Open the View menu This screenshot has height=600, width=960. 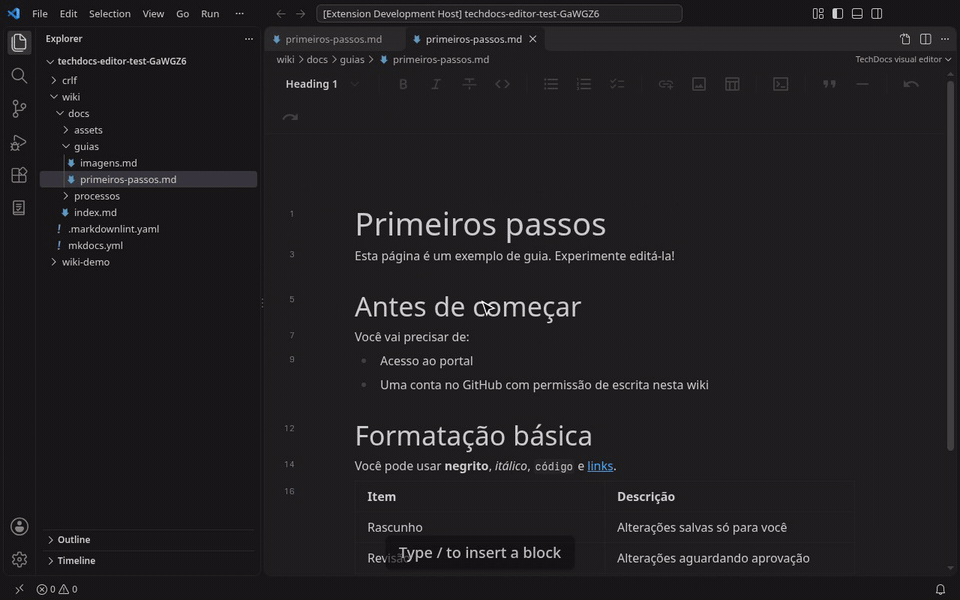(x=153, y=13)
